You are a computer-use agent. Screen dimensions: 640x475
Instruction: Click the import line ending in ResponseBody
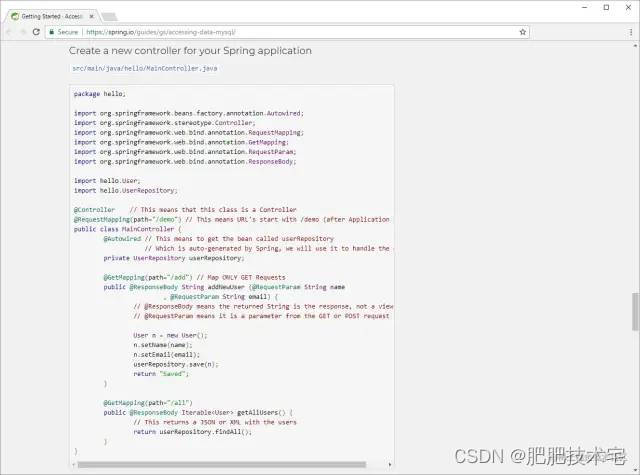(185, 162)
